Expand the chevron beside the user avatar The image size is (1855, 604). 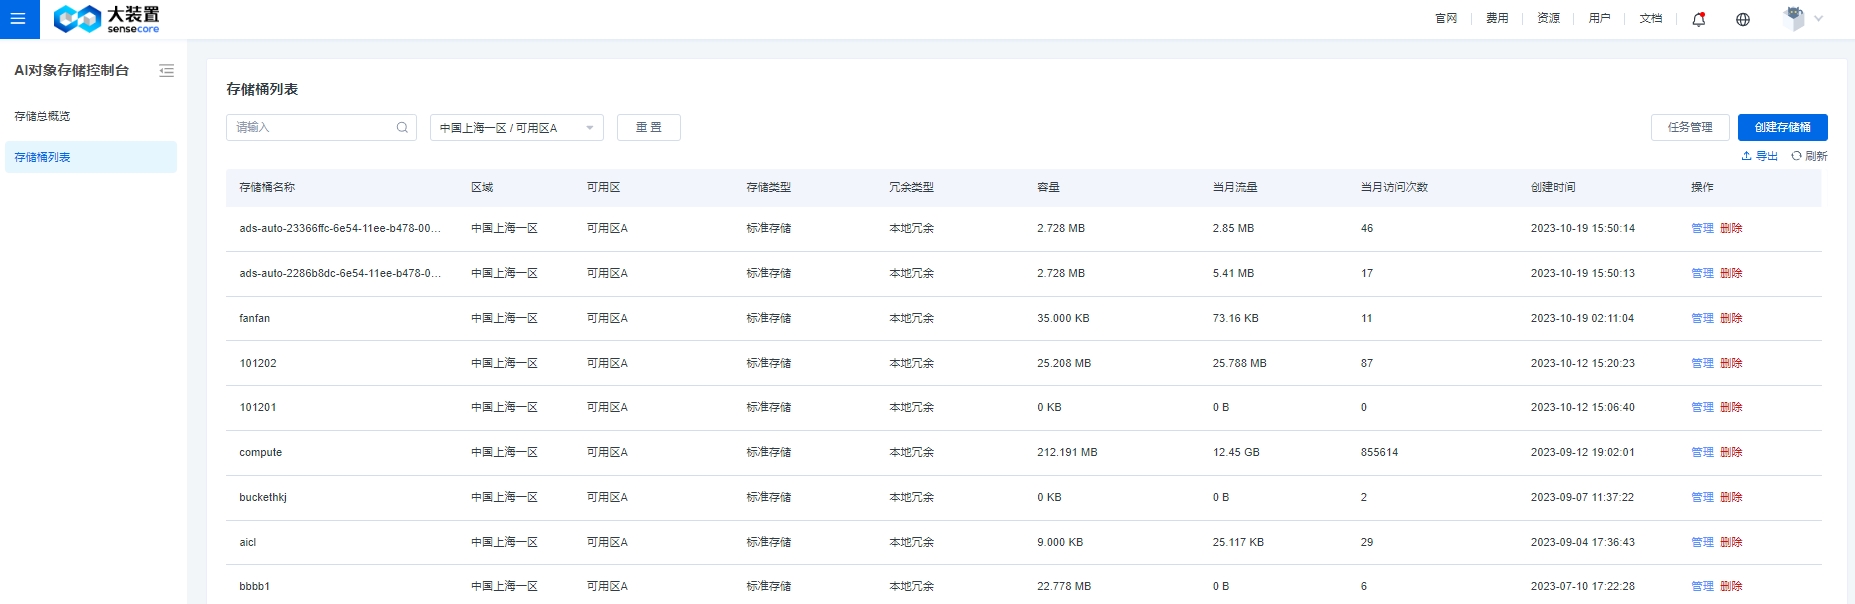[x=1819, y=18]
